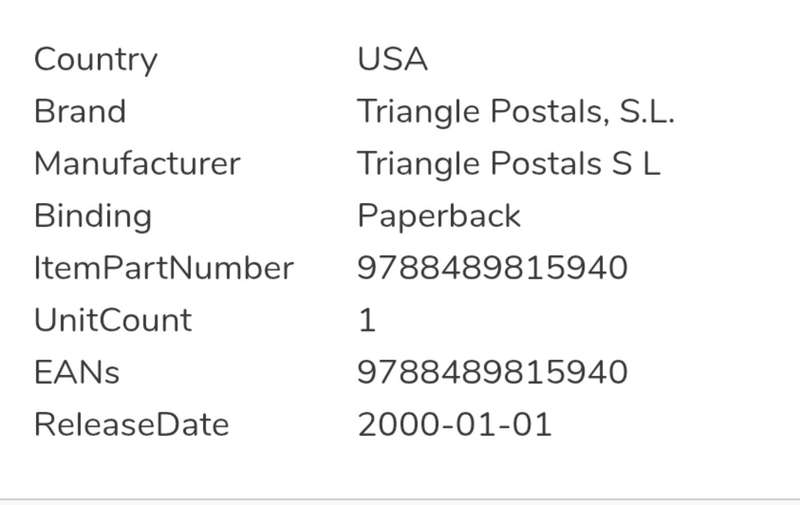Click the S.L. text in Brand value
800x505 pixels.
647,111
